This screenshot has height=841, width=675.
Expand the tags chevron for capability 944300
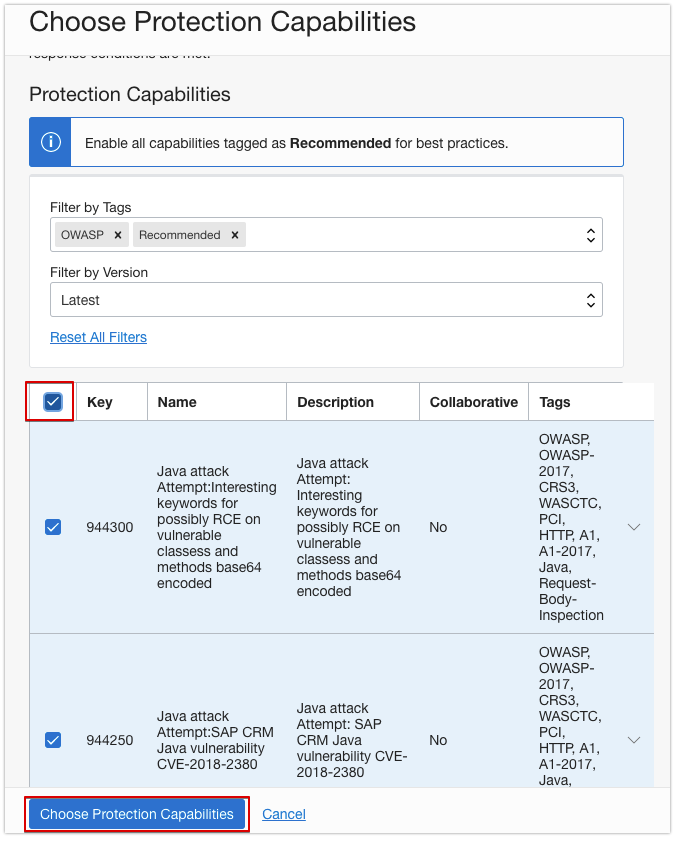633,527
